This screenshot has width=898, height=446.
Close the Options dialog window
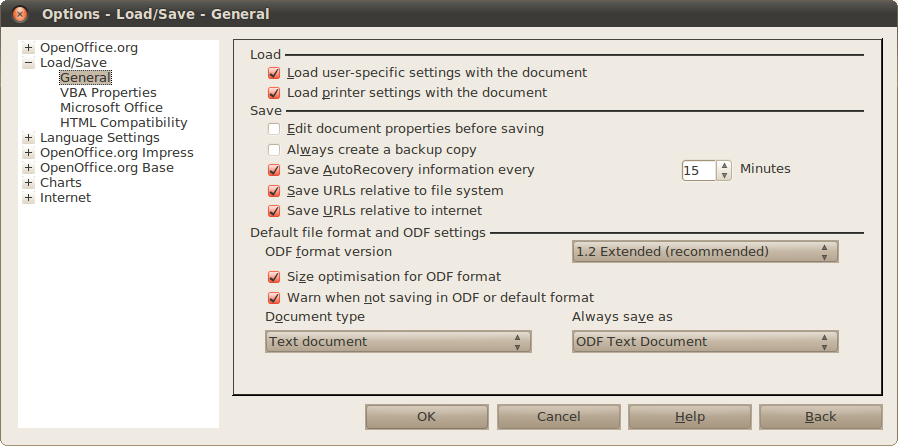coord(20,14)
